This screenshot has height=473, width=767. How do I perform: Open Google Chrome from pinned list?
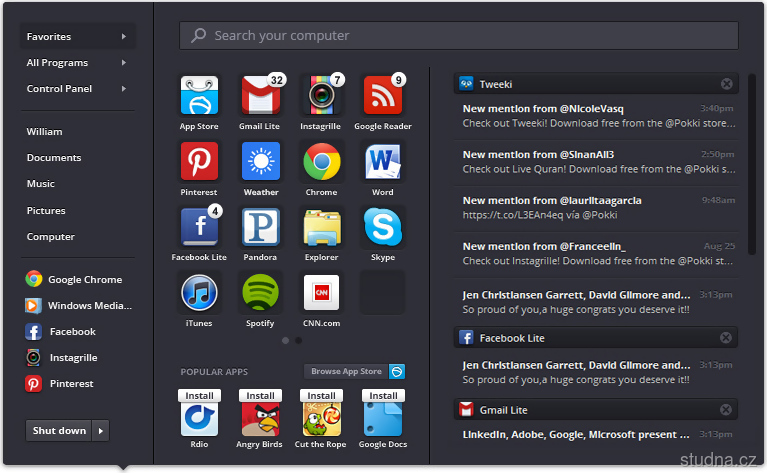pos(74,279)
